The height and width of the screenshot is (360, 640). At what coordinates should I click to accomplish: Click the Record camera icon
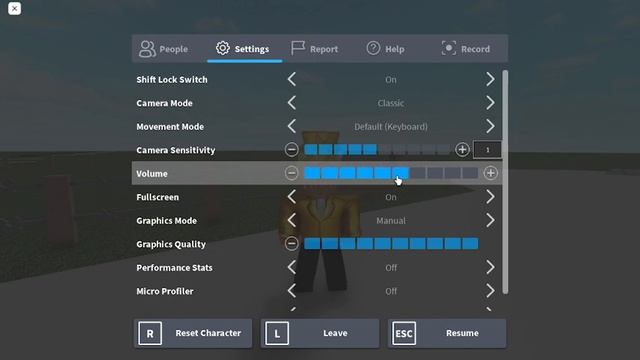pos(449,48)
